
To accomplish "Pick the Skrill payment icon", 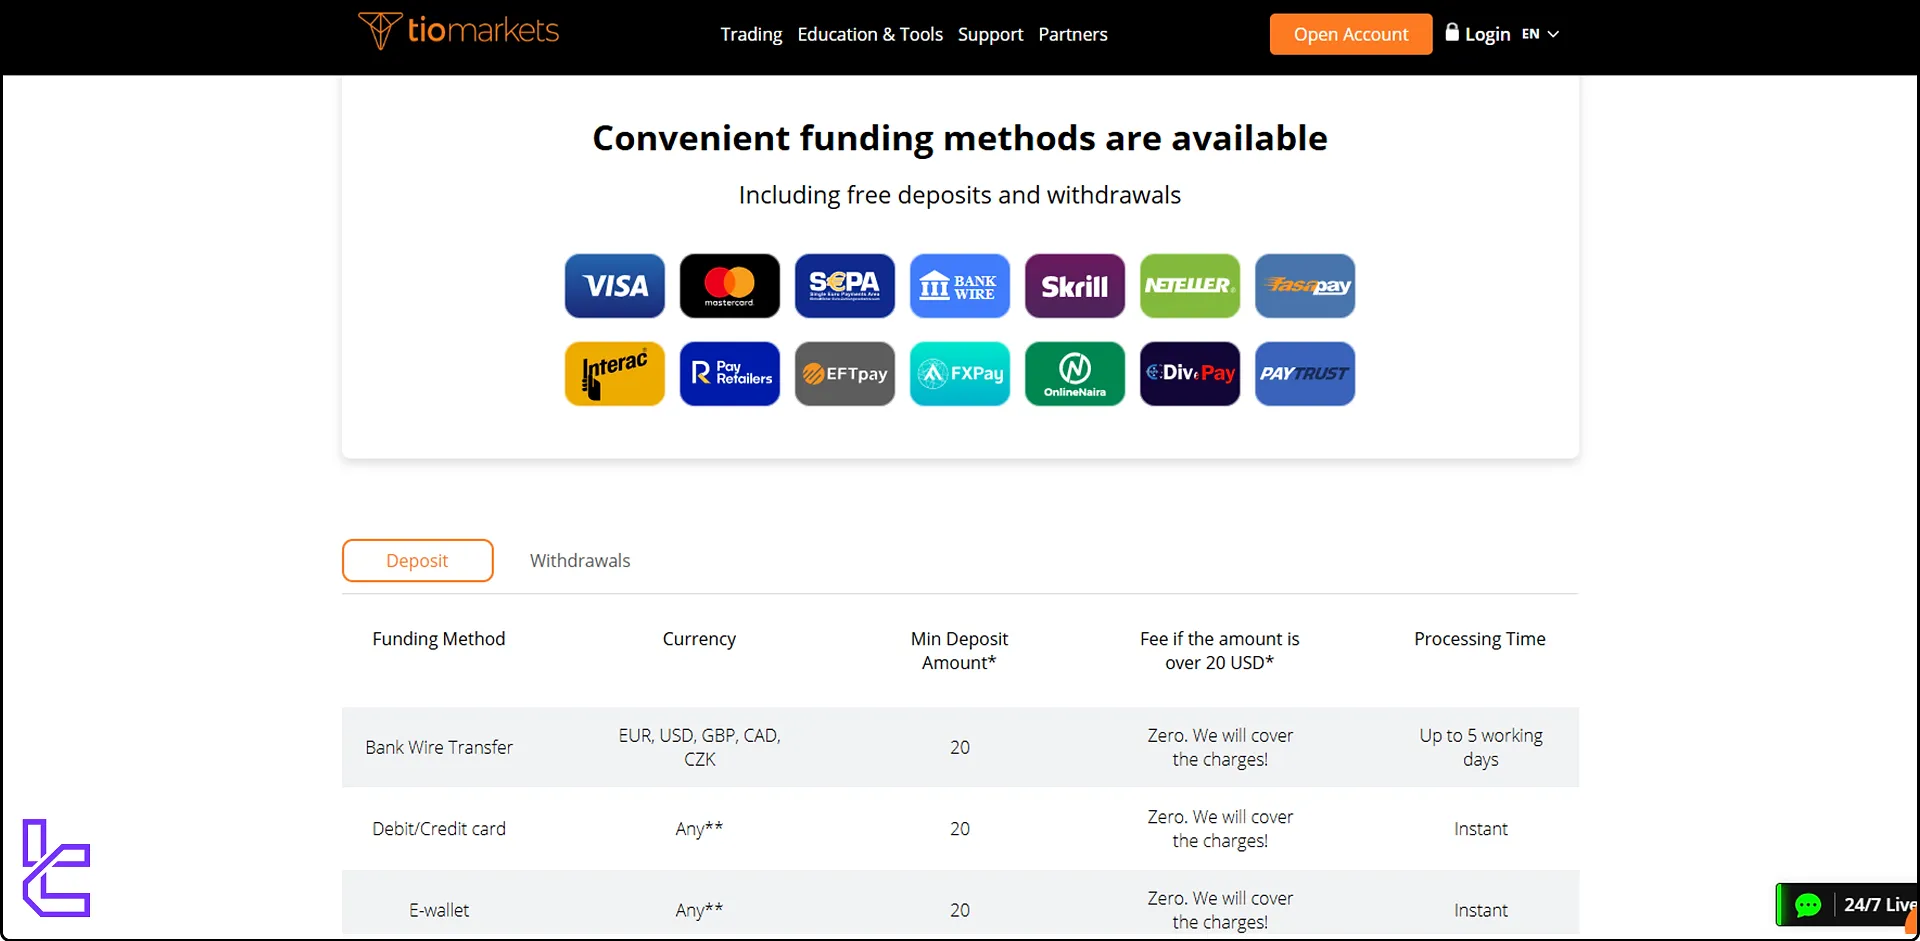I will pyautogui.click(x=1075, y=286).
